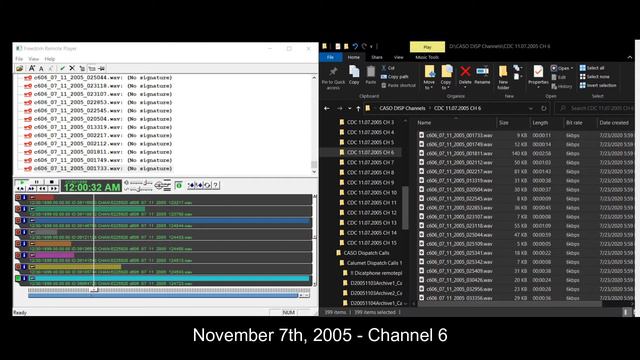The width and height of the screenshot is (640, 360).
Task: Click the dark blue track waveform bar
Action: (169, 221)
